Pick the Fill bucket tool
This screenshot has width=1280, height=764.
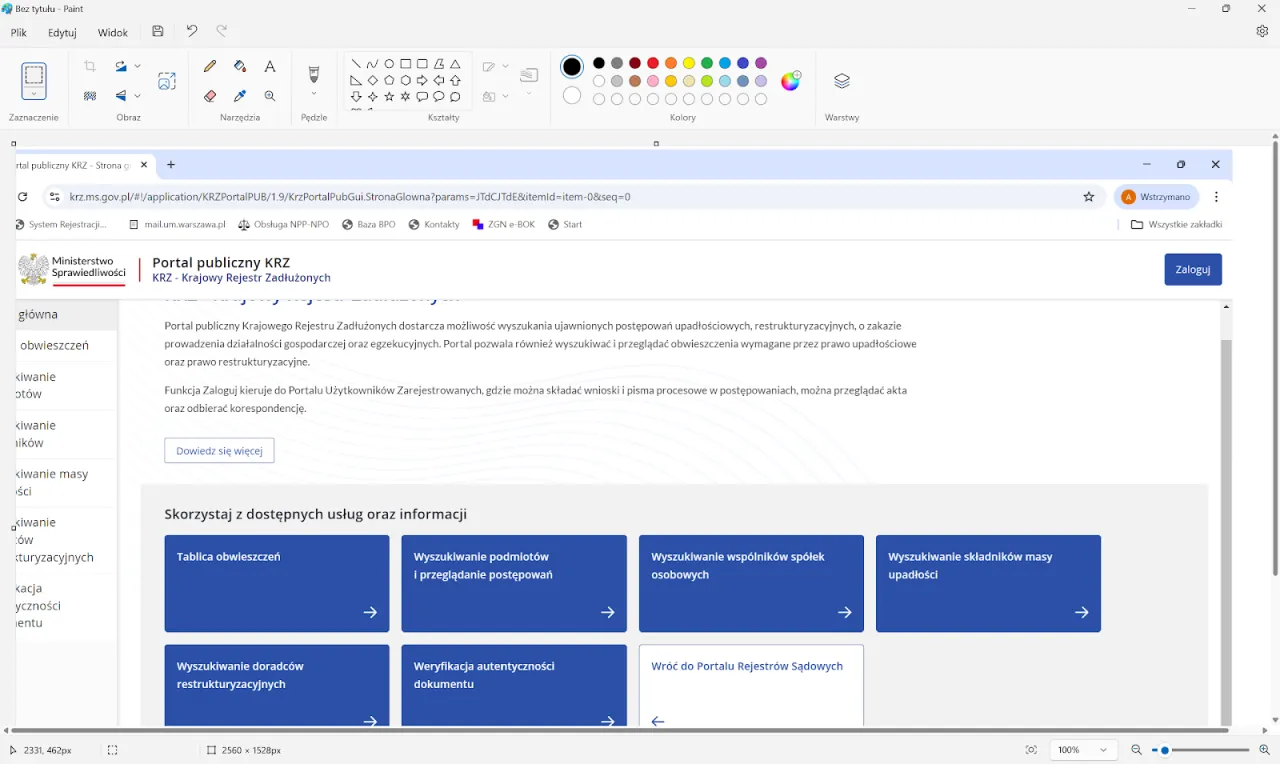click(240, 67)
